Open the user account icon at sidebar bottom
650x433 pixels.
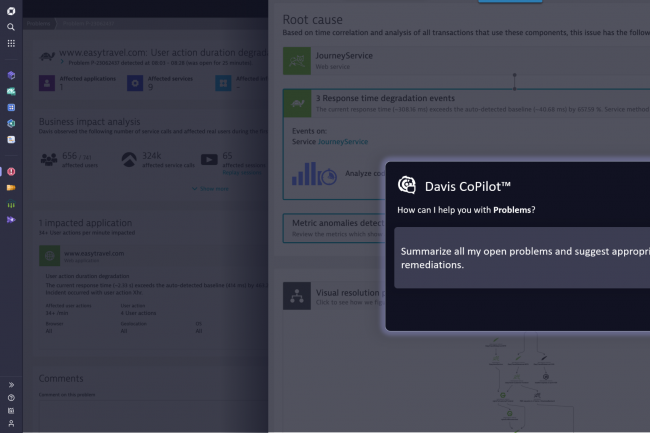click(11, 423)
